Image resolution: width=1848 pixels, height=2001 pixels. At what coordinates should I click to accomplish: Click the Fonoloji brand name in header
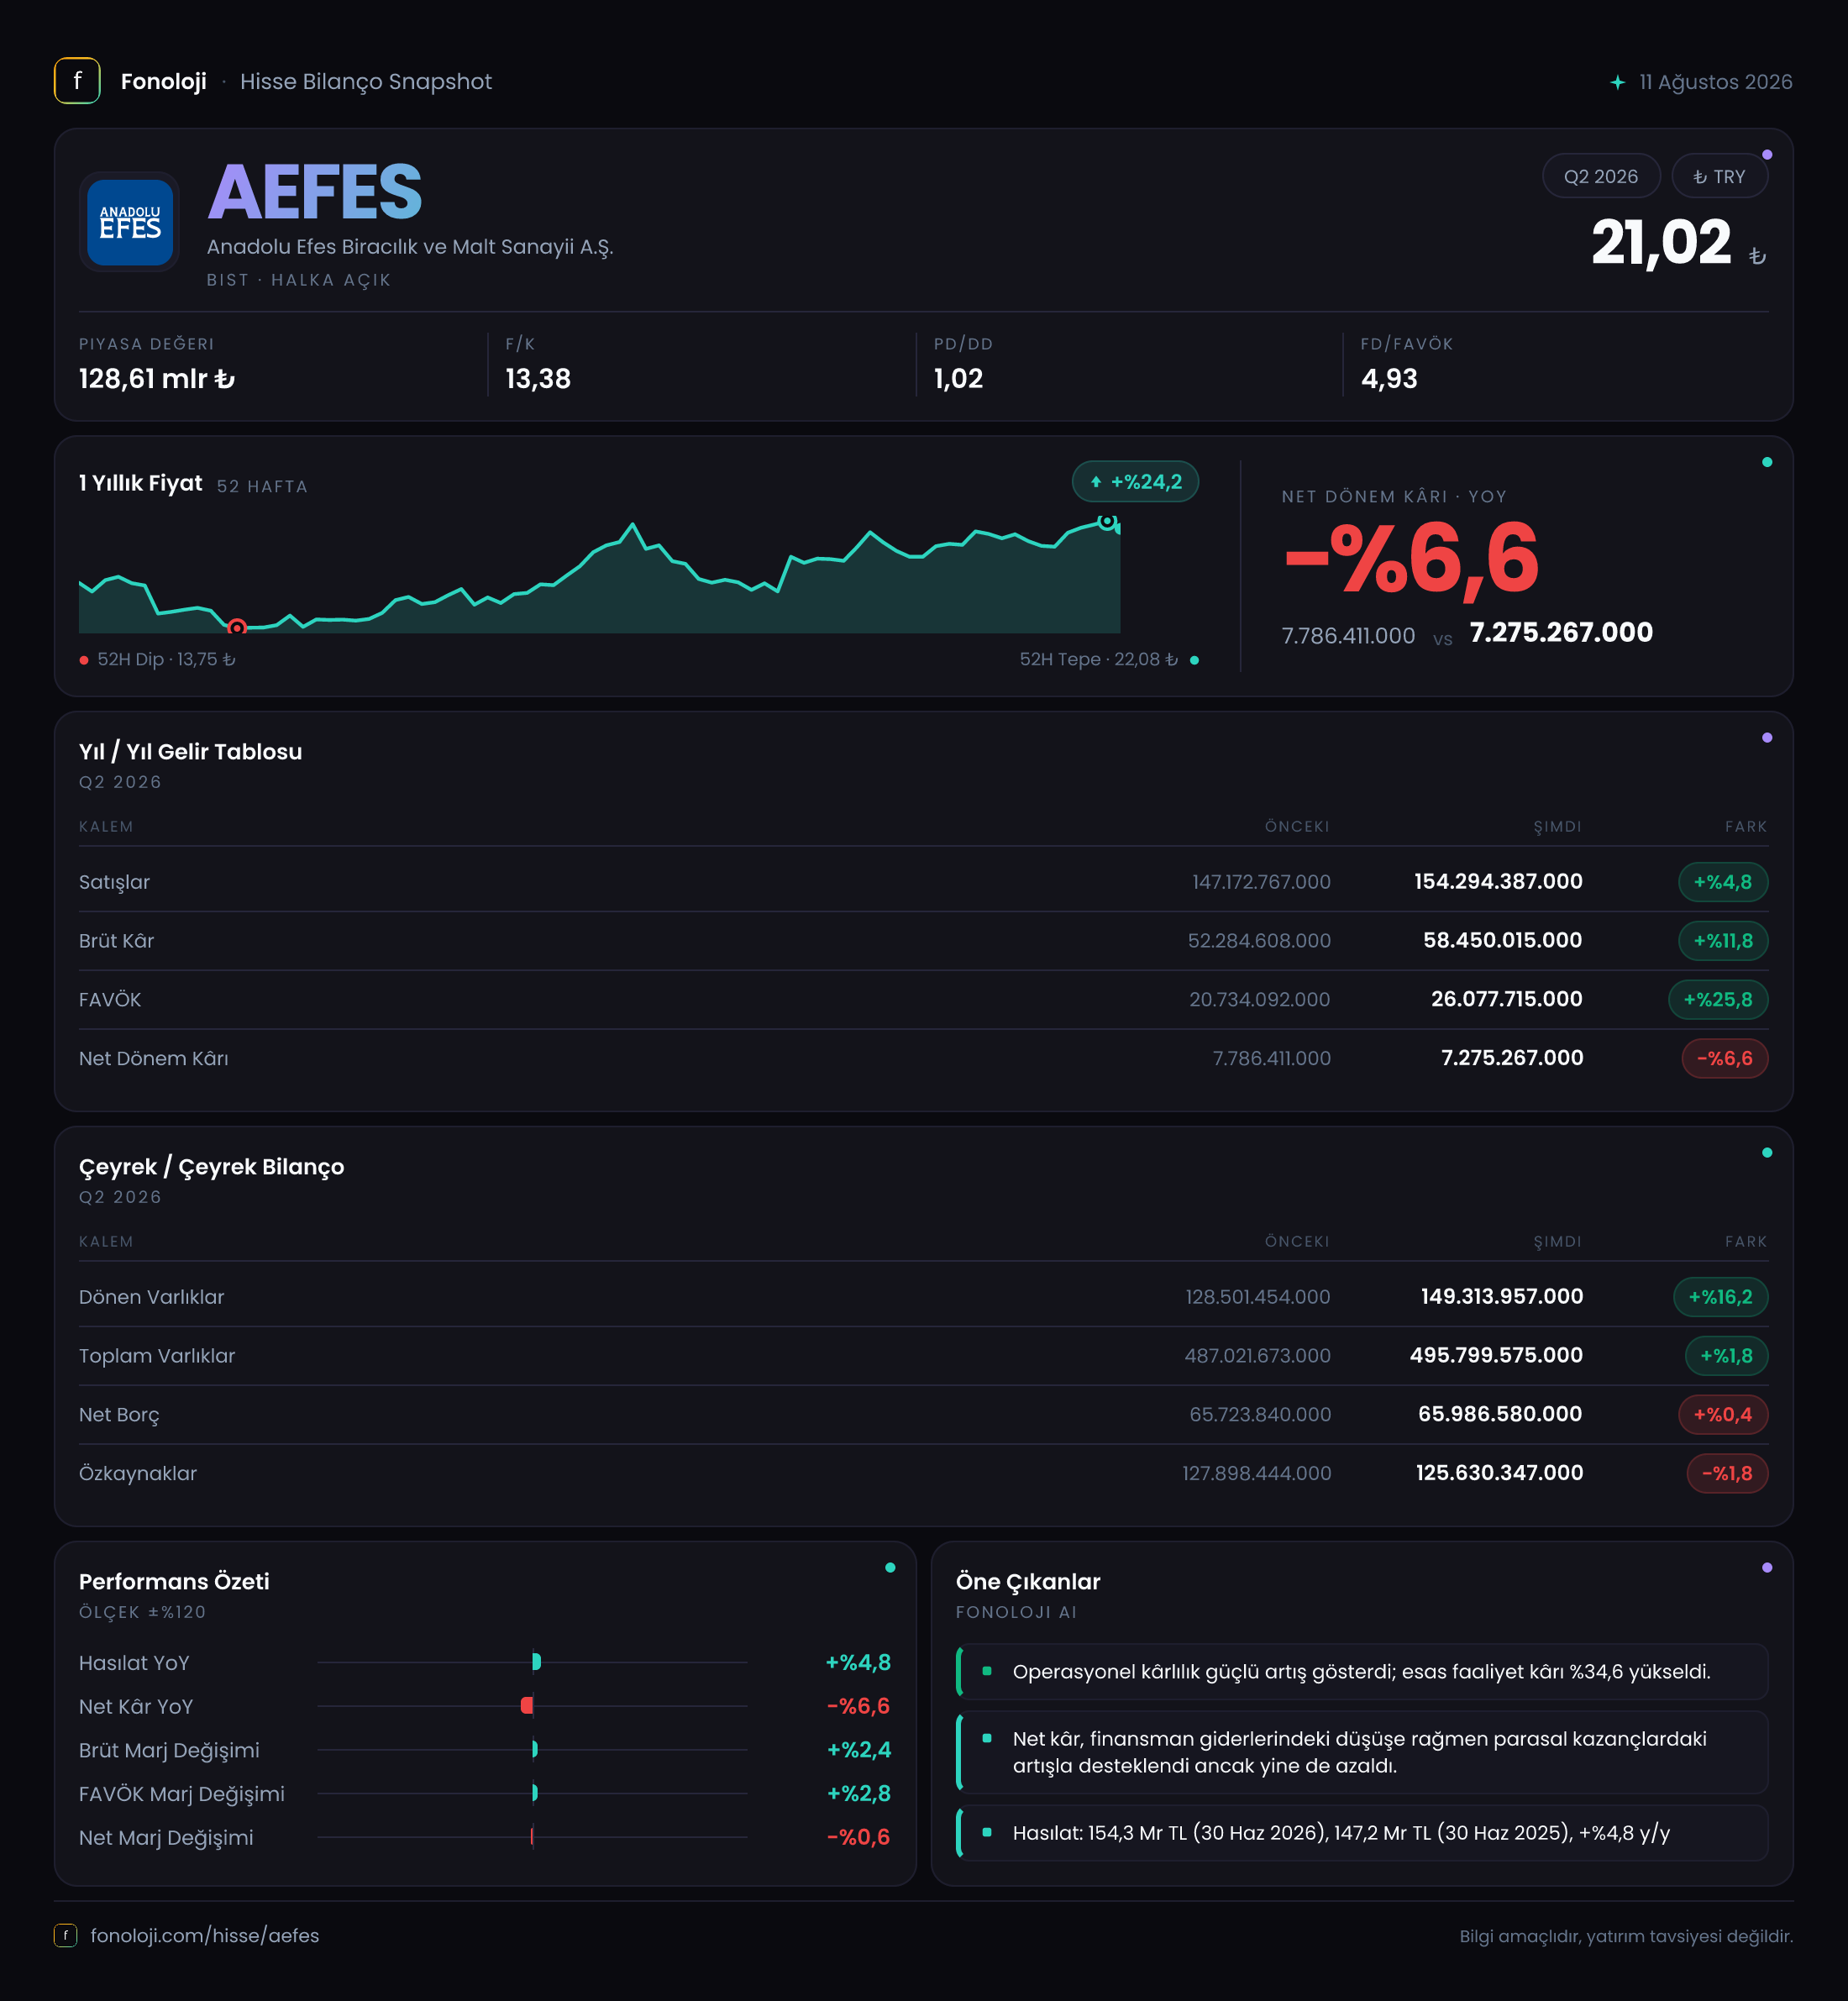click(x=163, y=82)
